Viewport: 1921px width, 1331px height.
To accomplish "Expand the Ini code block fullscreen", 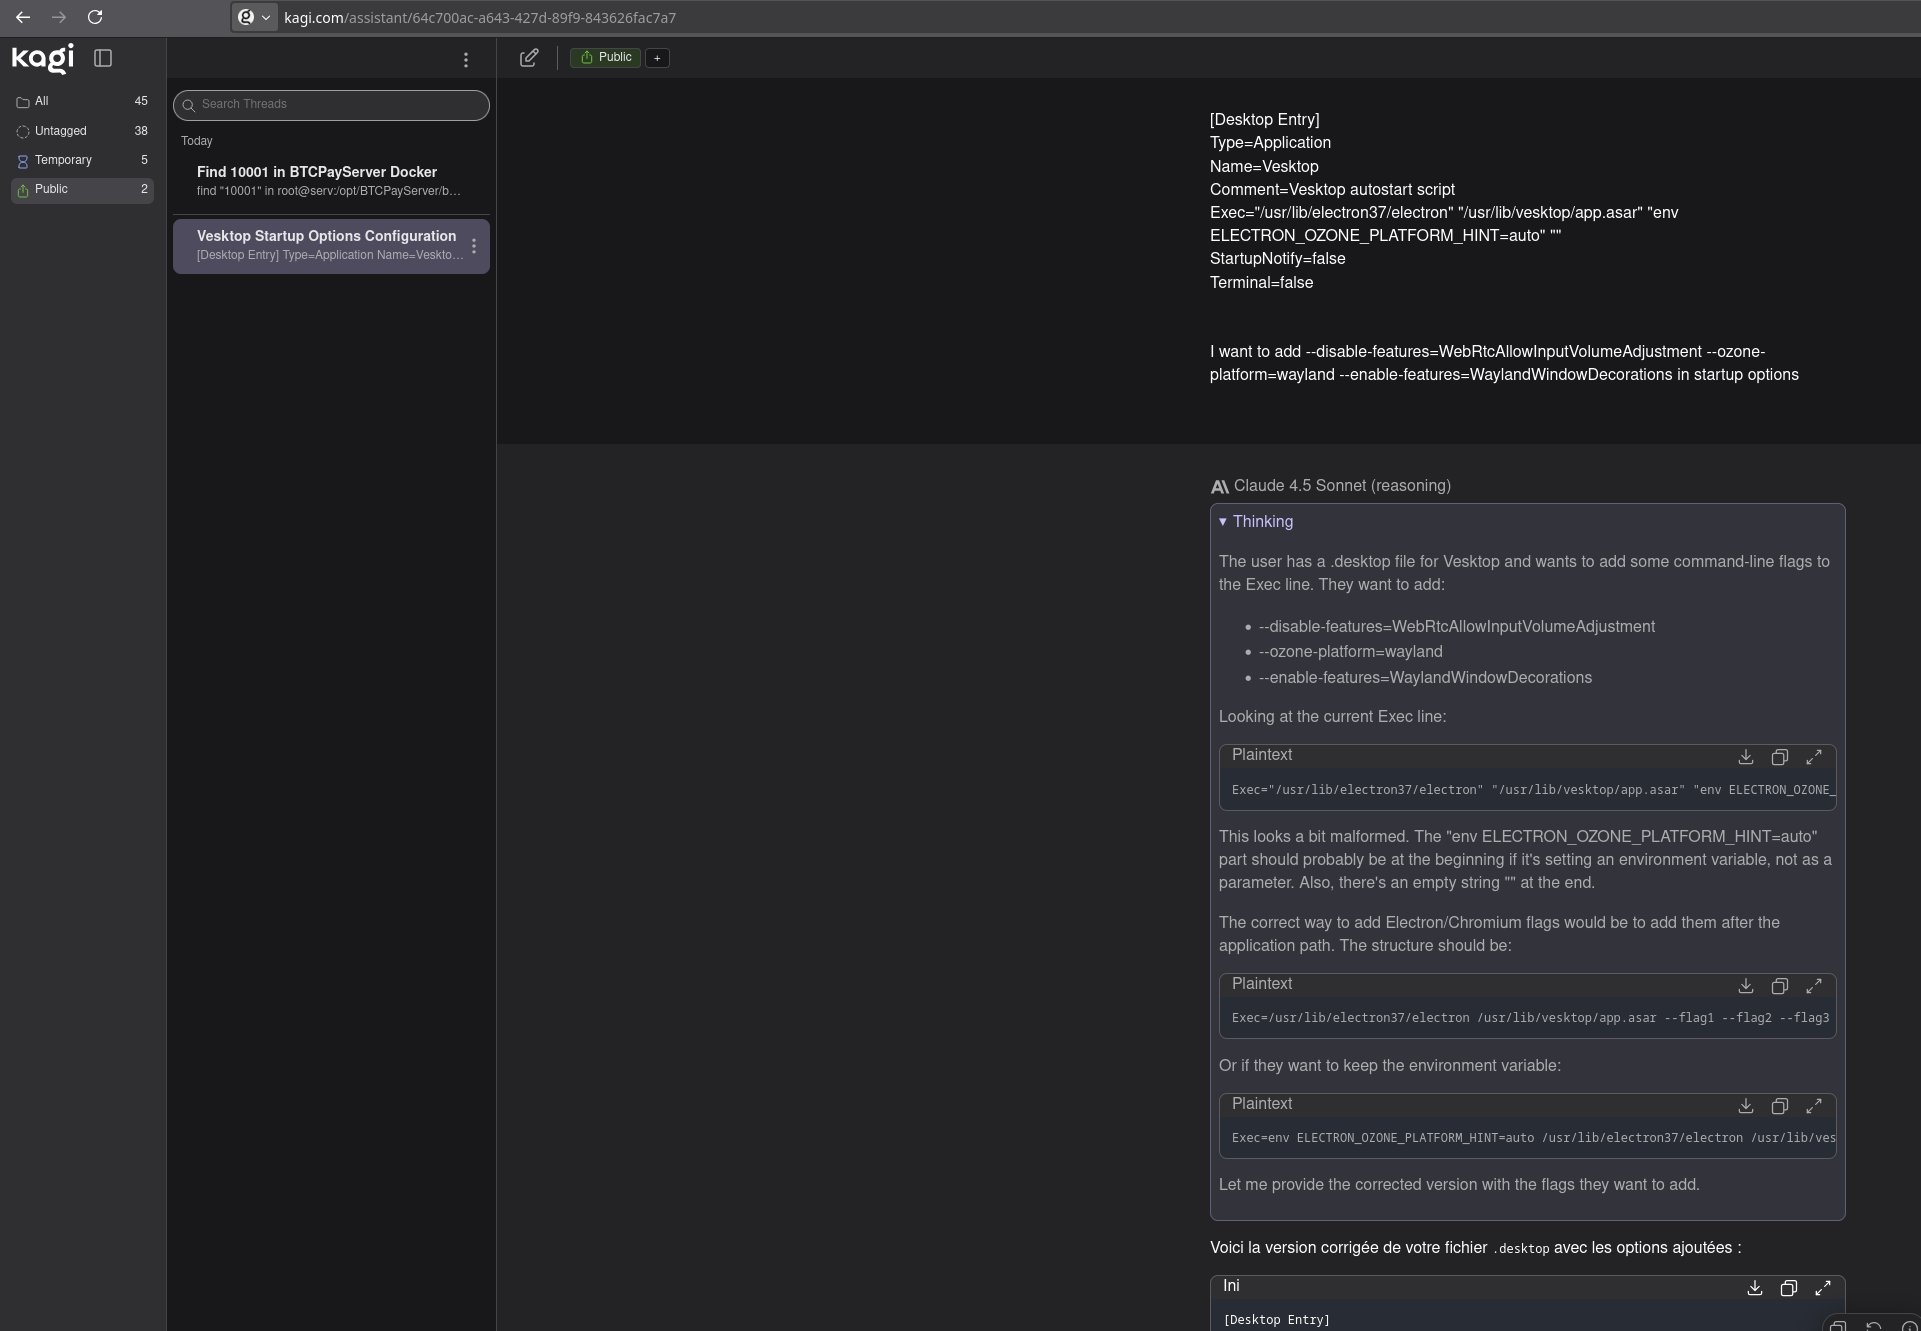I will point(1822,1288).
